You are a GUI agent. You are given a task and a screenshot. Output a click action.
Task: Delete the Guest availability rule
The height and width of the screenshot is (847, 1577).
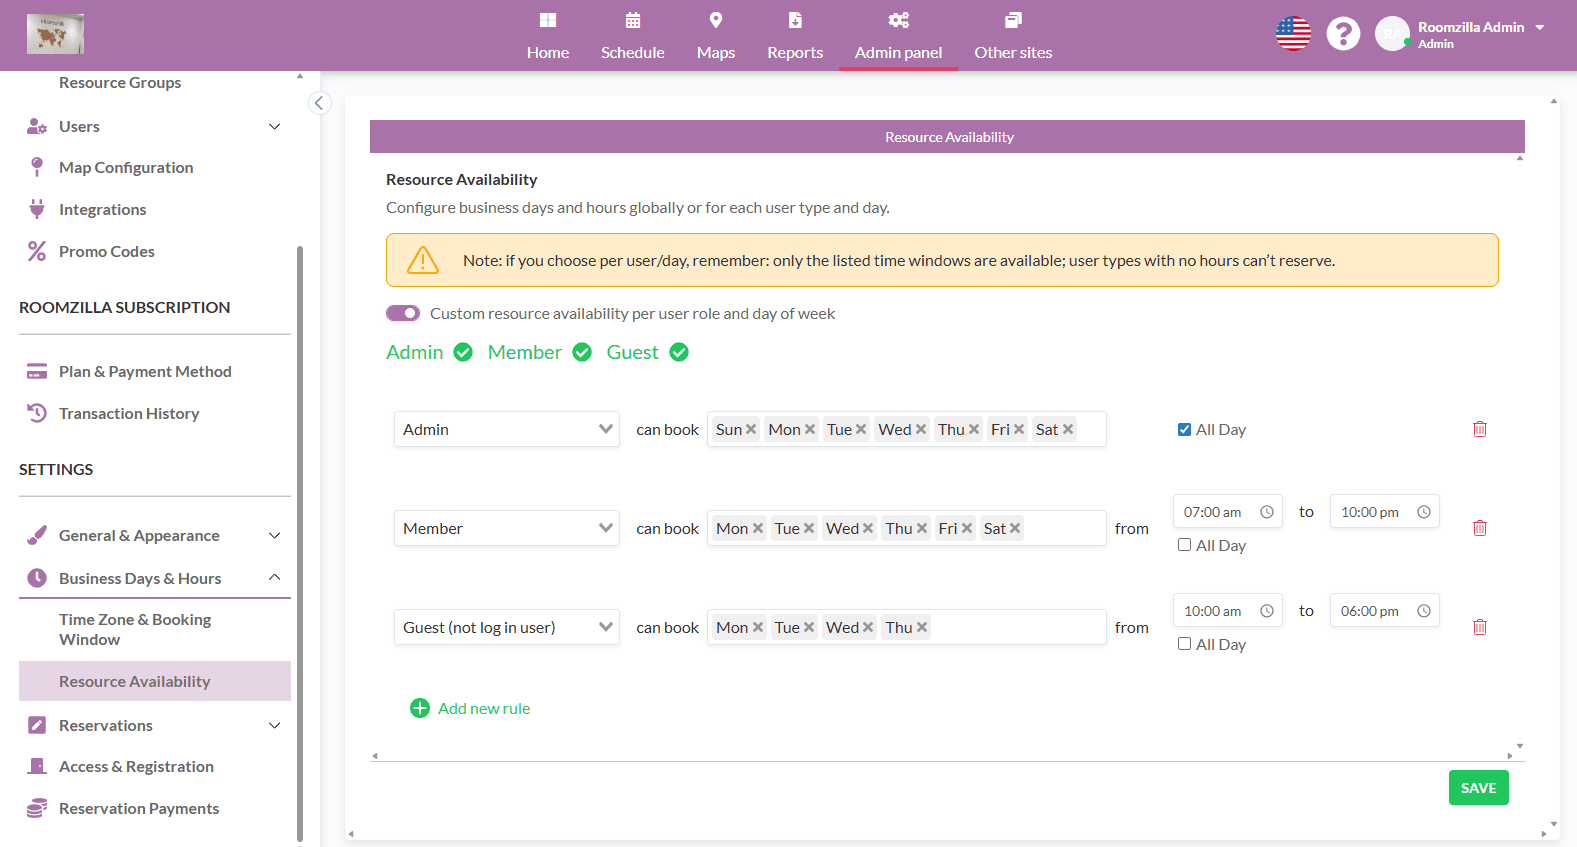click(1479, 627)
